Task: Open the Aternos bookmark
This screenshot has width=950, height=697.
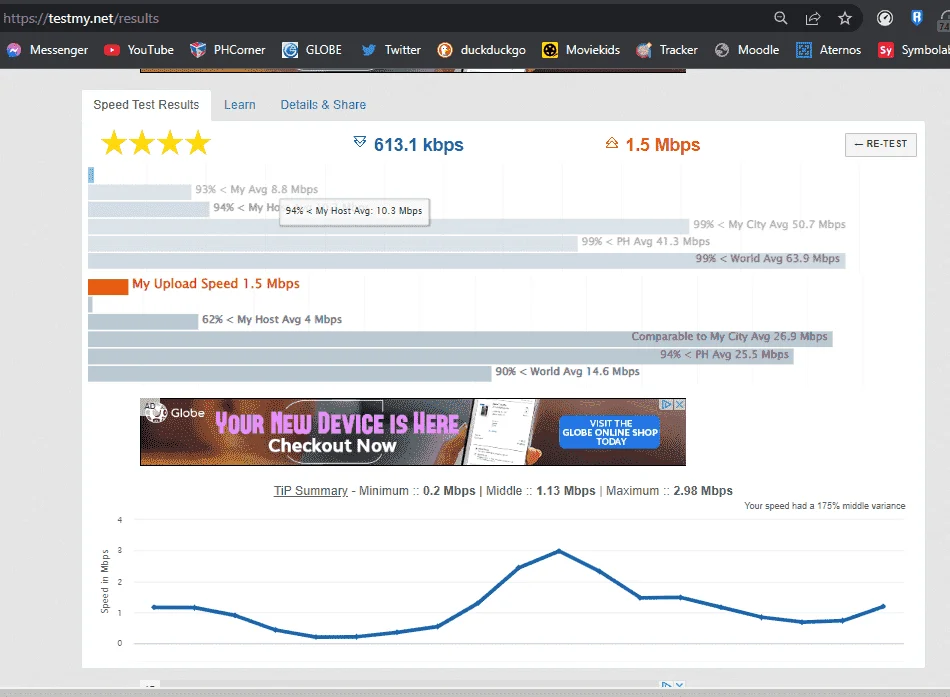Action: pos(828,50)
